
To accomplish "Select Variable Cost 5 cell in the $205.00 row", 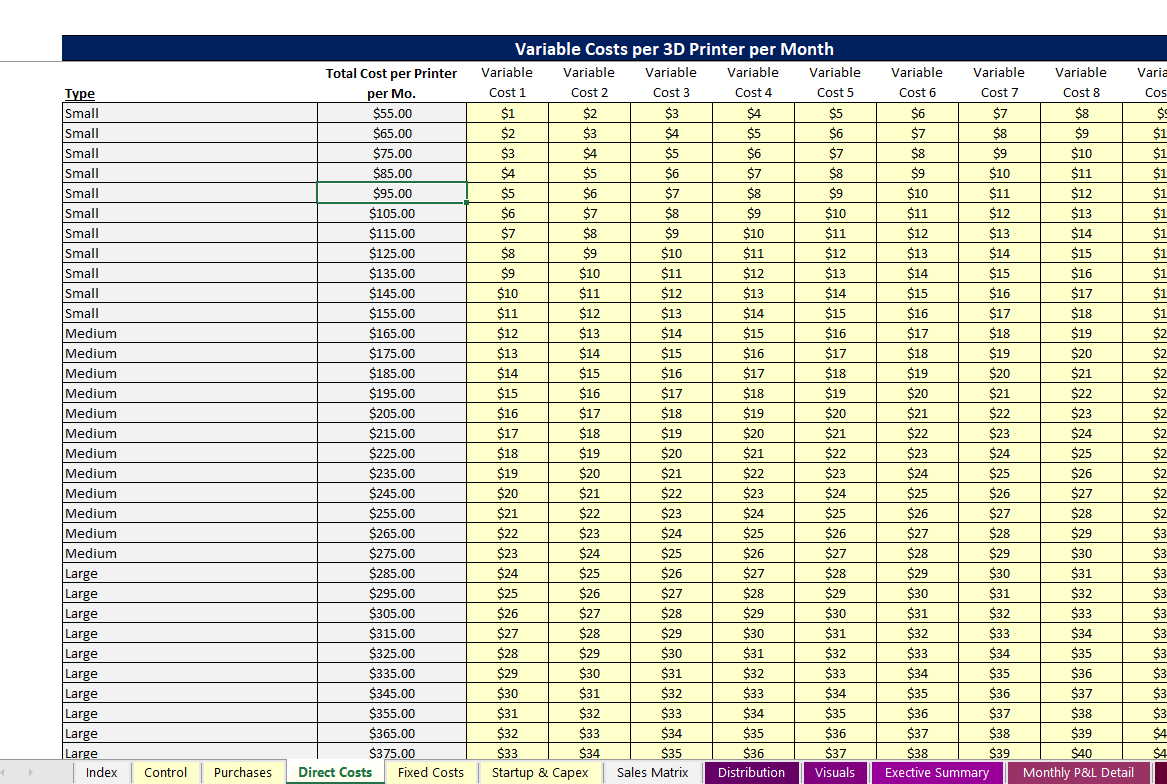I will point(835,413).
